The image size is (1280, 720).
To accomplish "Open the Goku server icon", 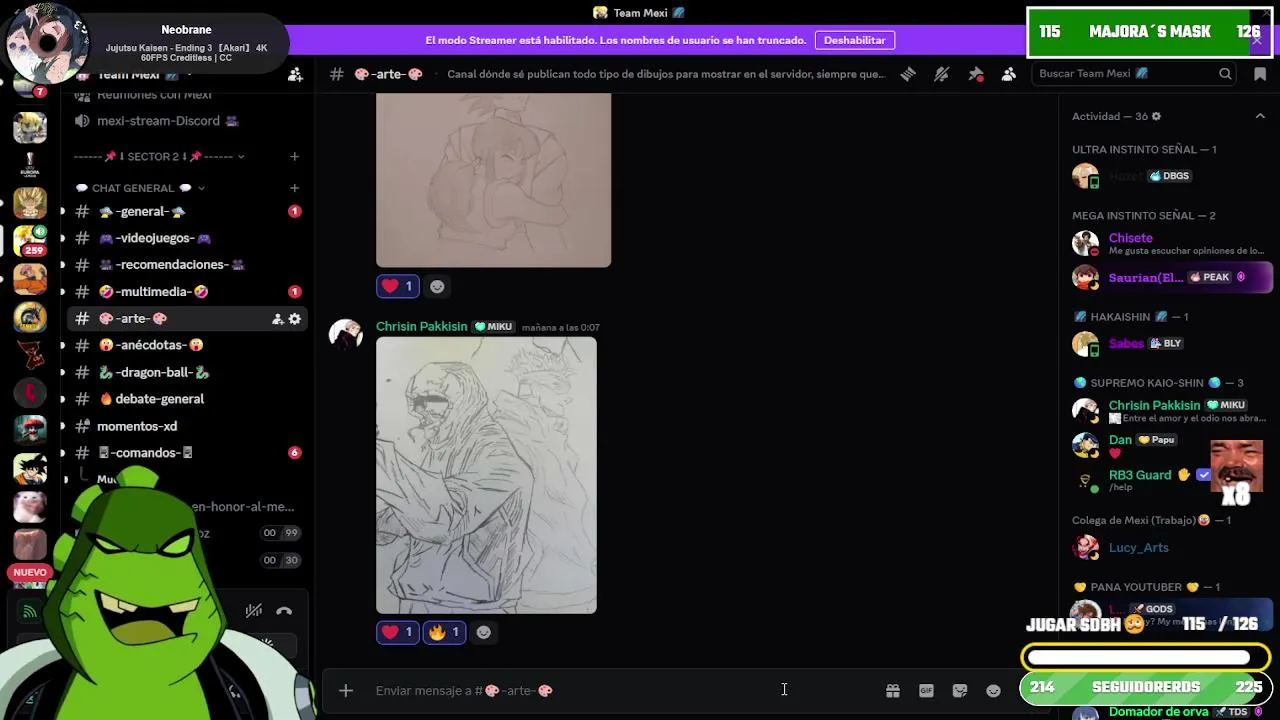I will tap(30, 468).
